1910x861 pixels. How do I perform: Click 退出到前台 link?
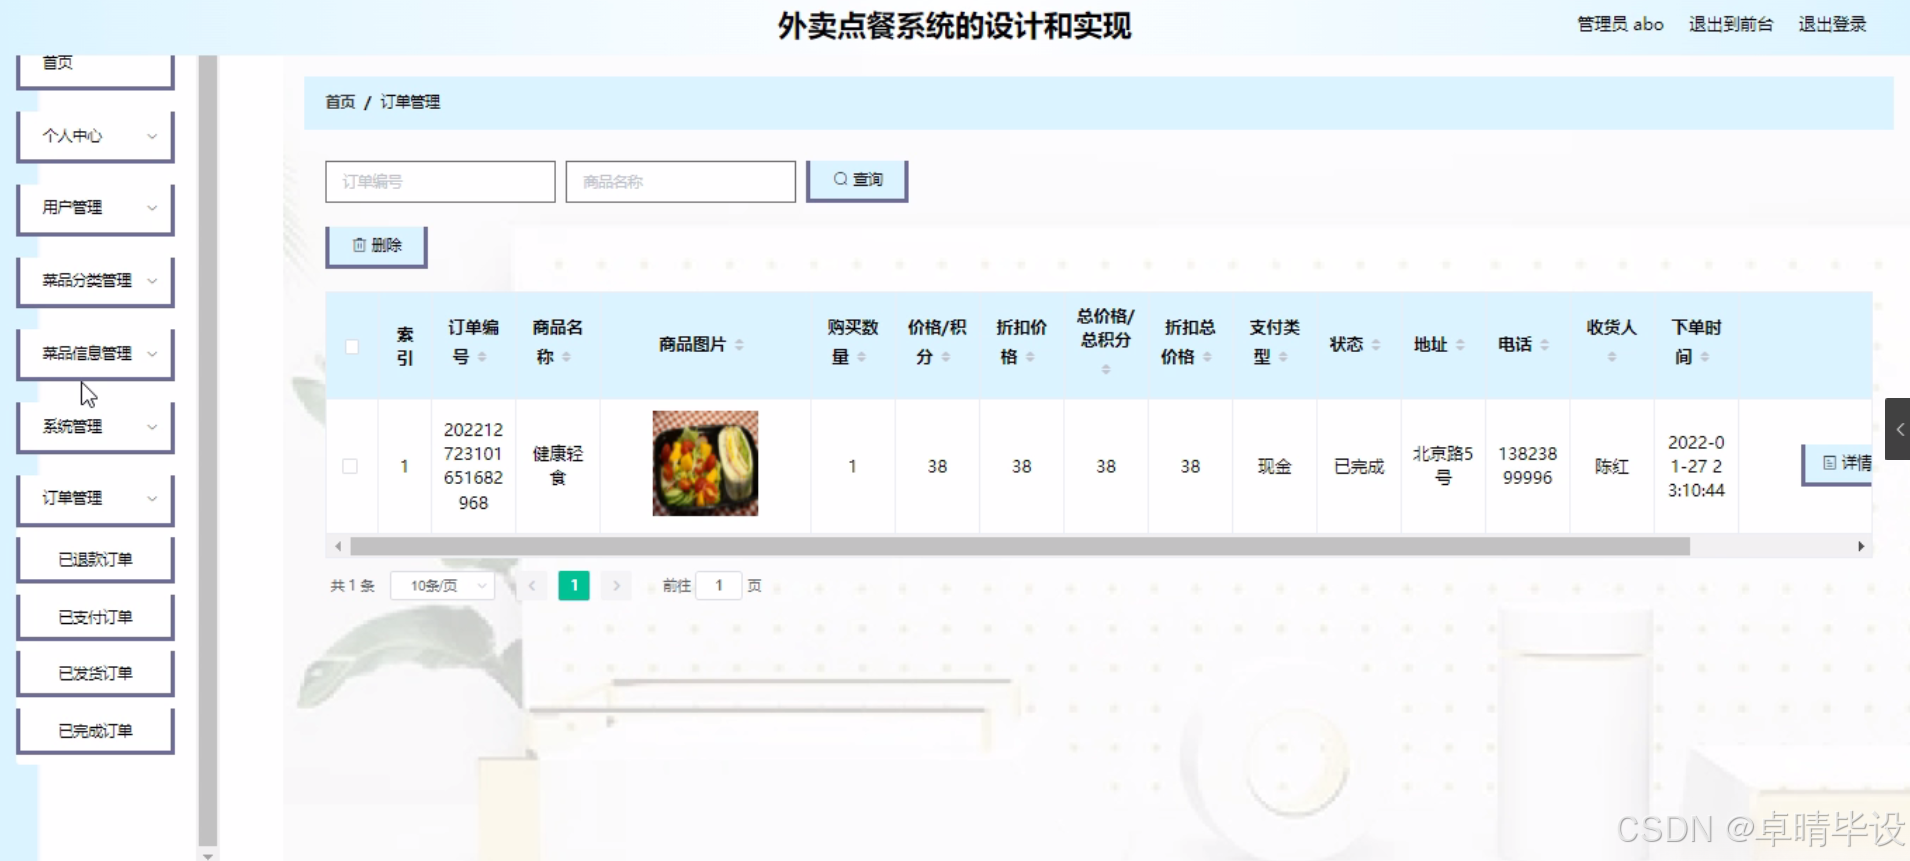point(1730,24)
